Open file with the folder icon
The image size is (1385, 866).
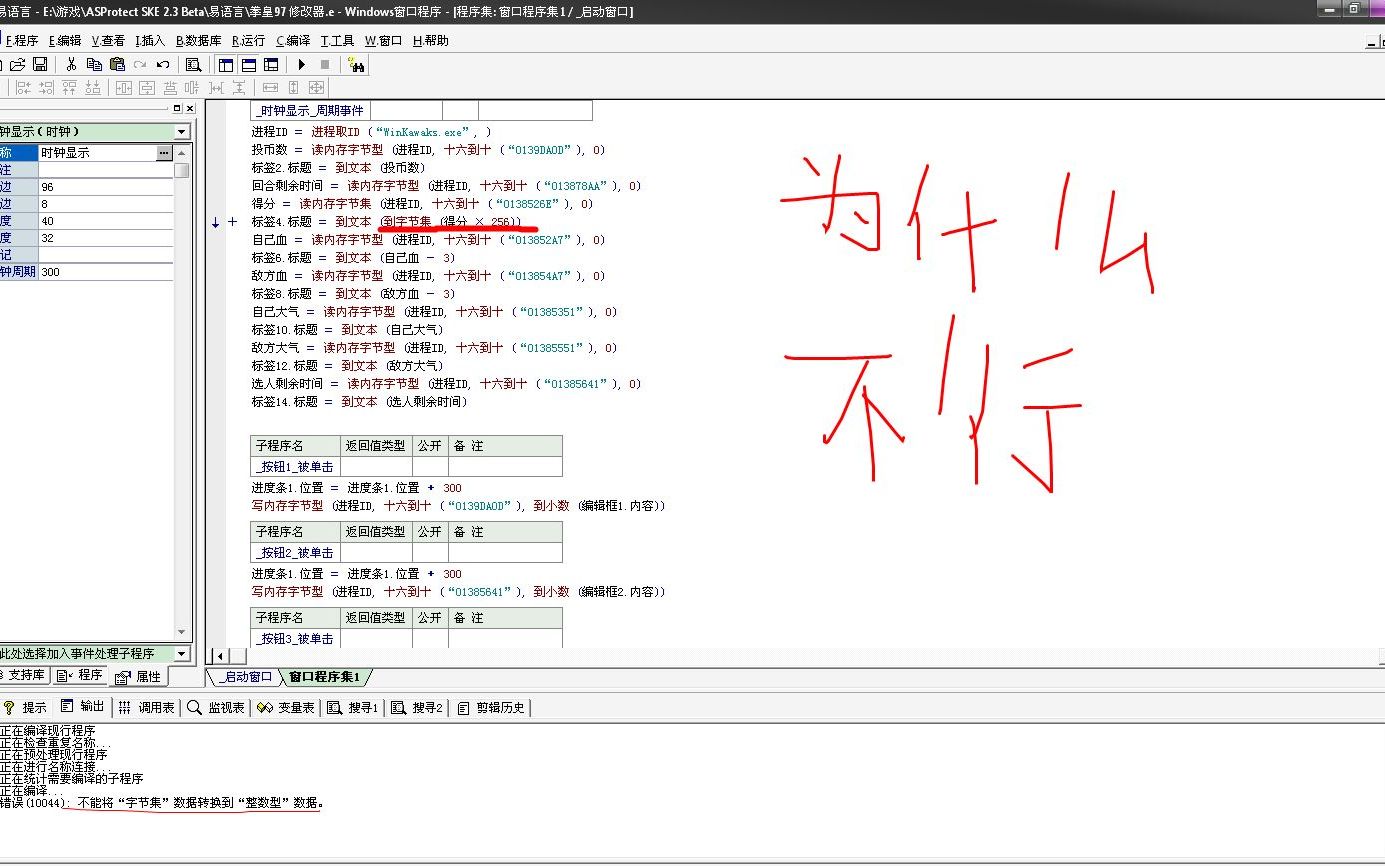point(18,64)
